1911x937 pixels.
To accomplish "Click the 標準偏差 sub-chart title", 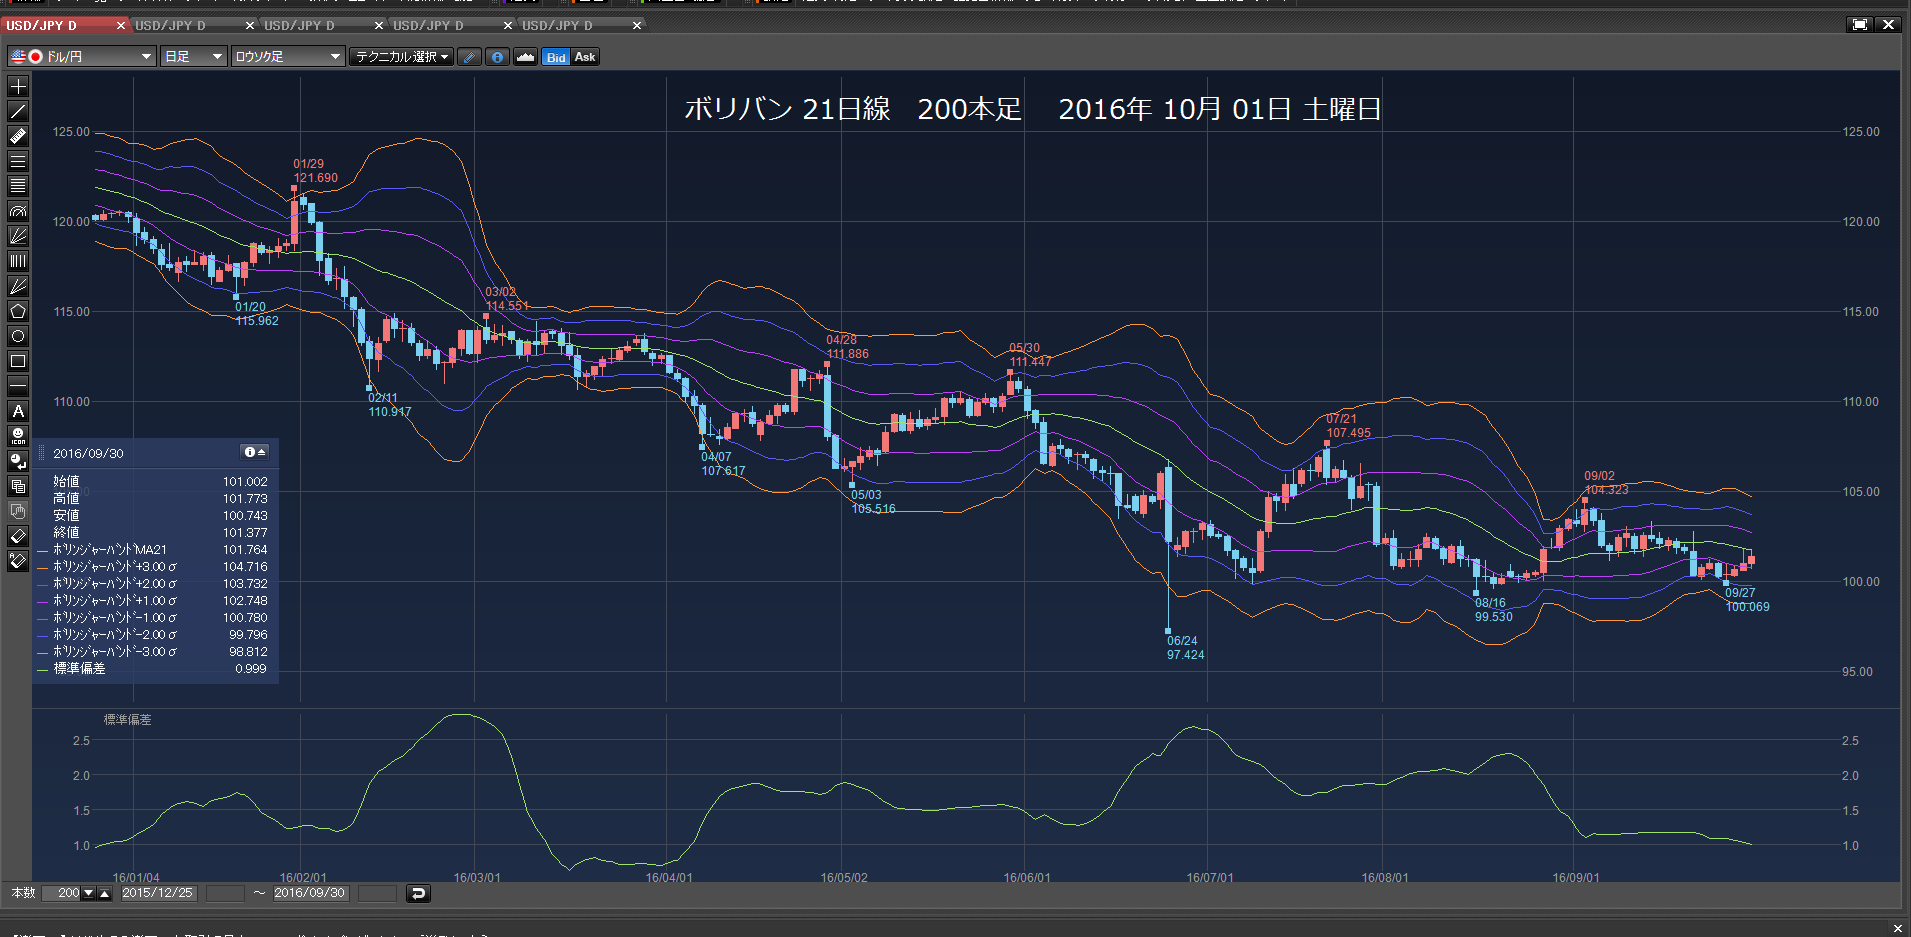I will (127, 720).
